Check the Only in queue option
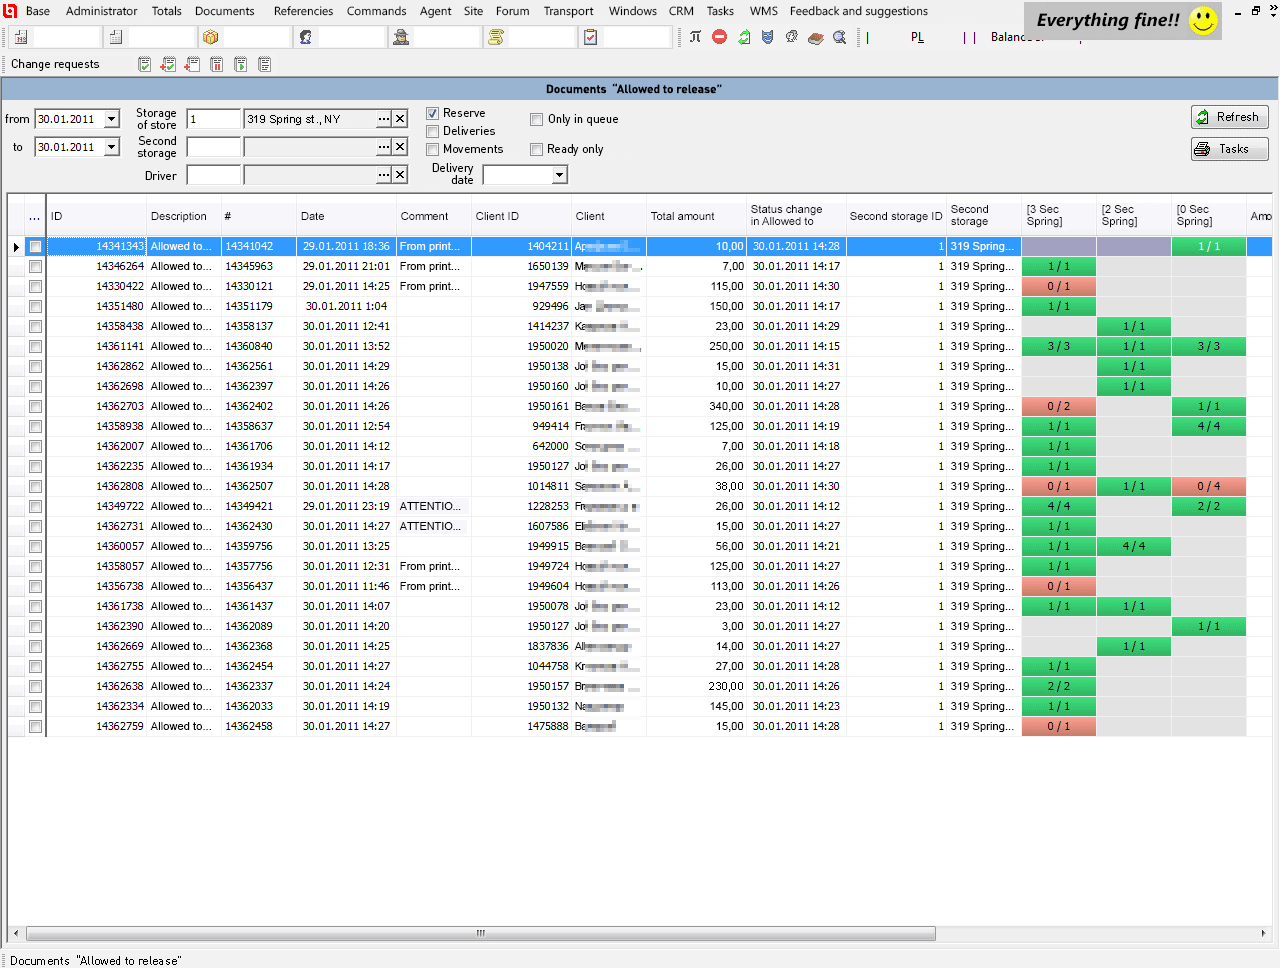 click(x=537, y=119)
